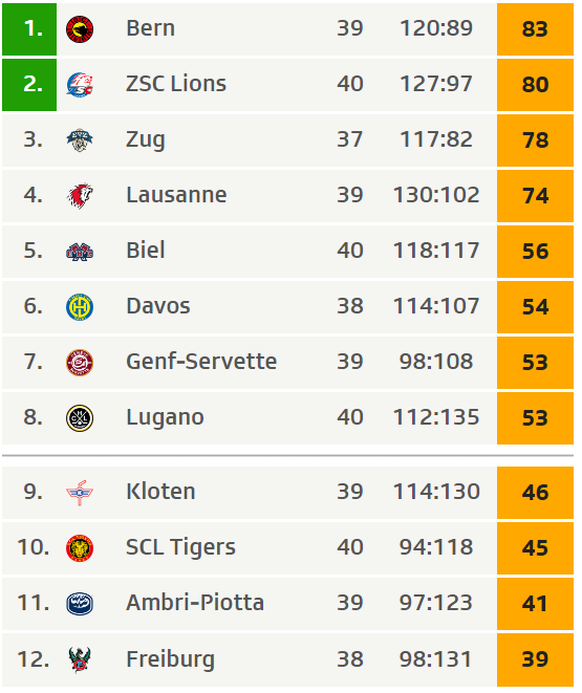582x693 pixels.
Task: Click the green rank 1 badge
Action: tap(29, 29)
